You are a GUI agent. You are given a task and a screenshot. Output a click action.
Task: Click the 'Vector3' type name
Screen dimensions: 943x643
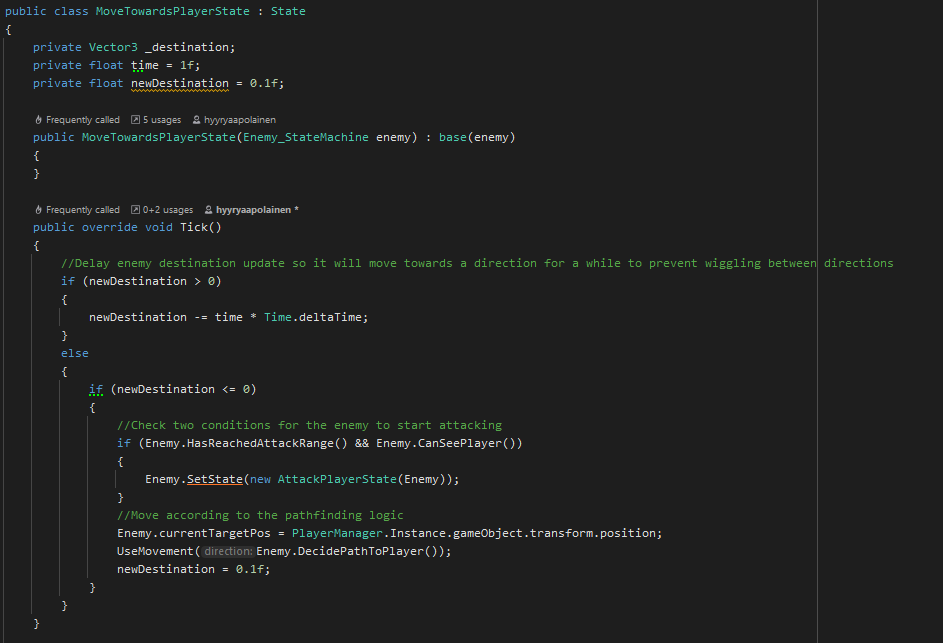coord(113,47)
